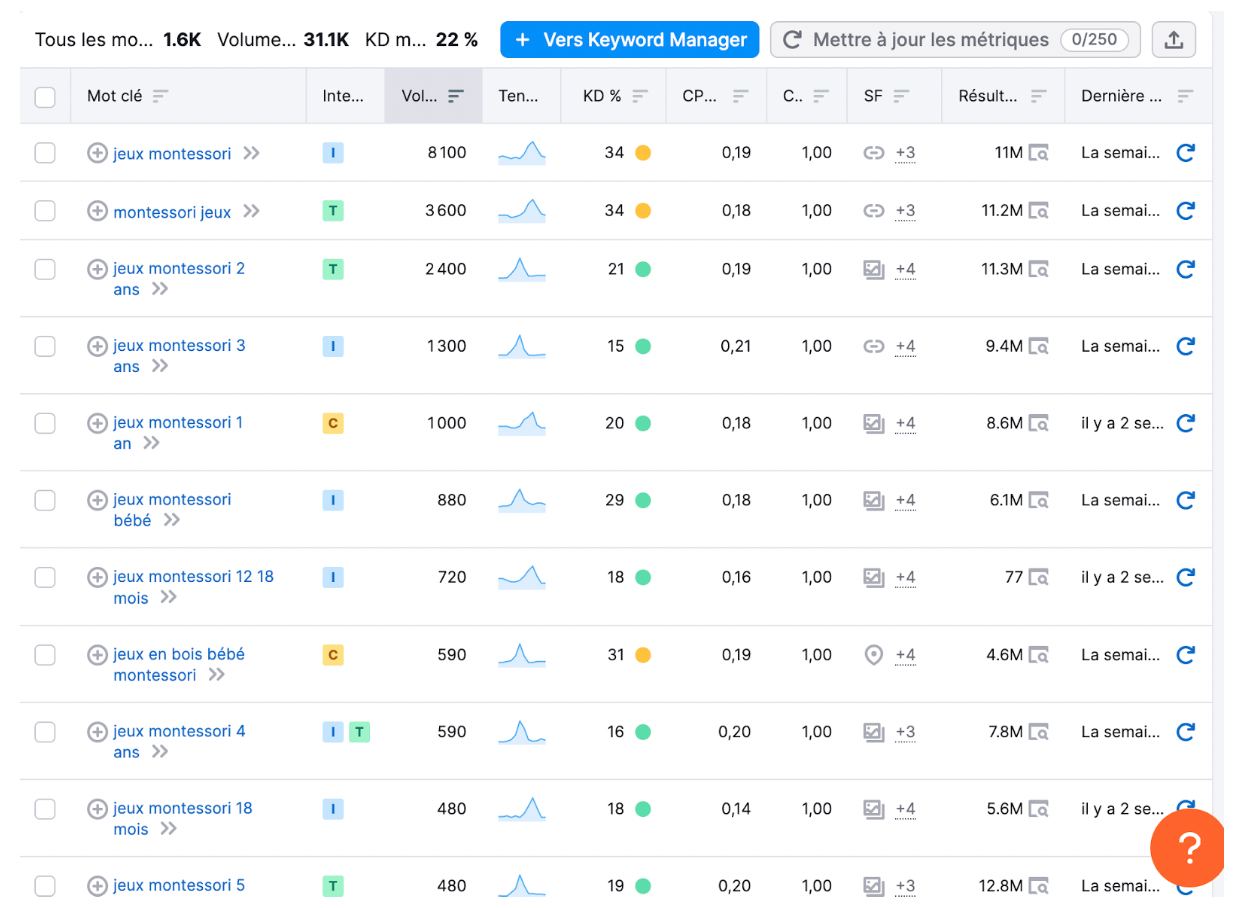View SERP icon next to 11M results
1234x908 pixels.
1039,154
